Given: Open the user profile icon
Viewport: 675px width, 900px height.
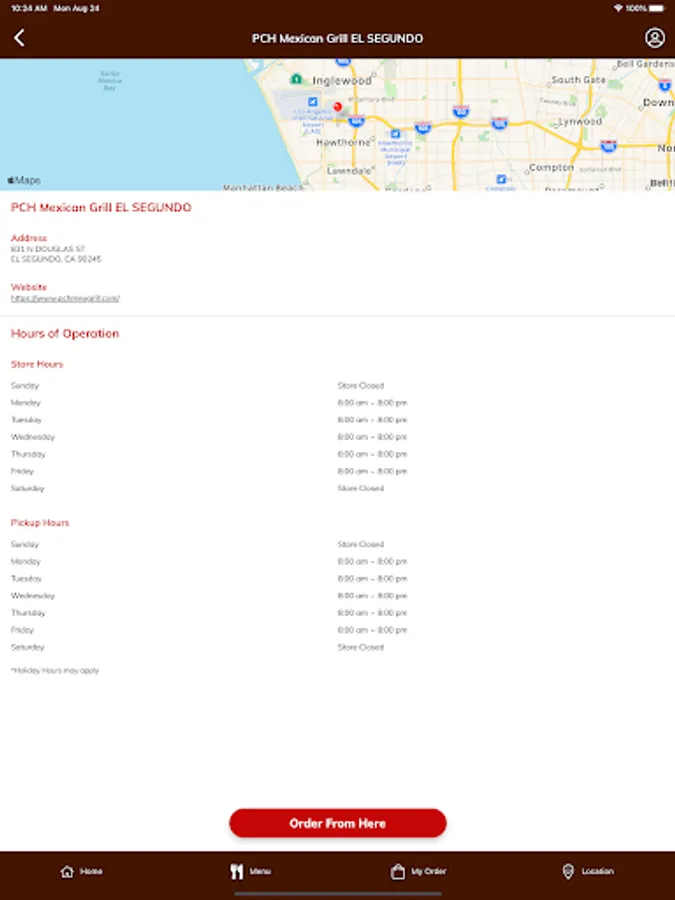Looking at the screenshot, I should [654, 38].
